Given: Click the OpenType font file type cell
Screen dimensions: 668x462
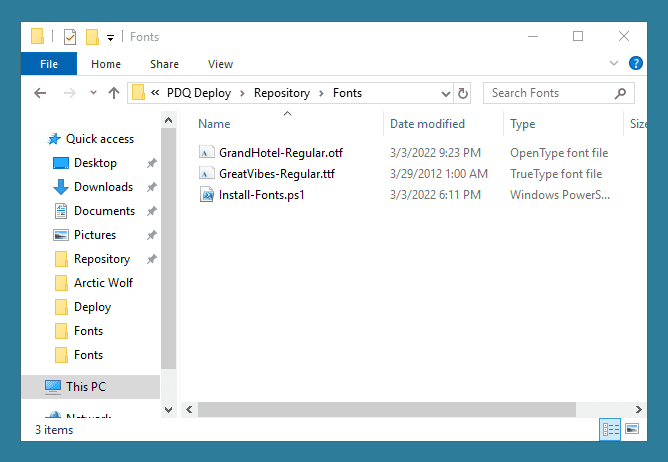Looking at the screenshot, I should 559,153.
